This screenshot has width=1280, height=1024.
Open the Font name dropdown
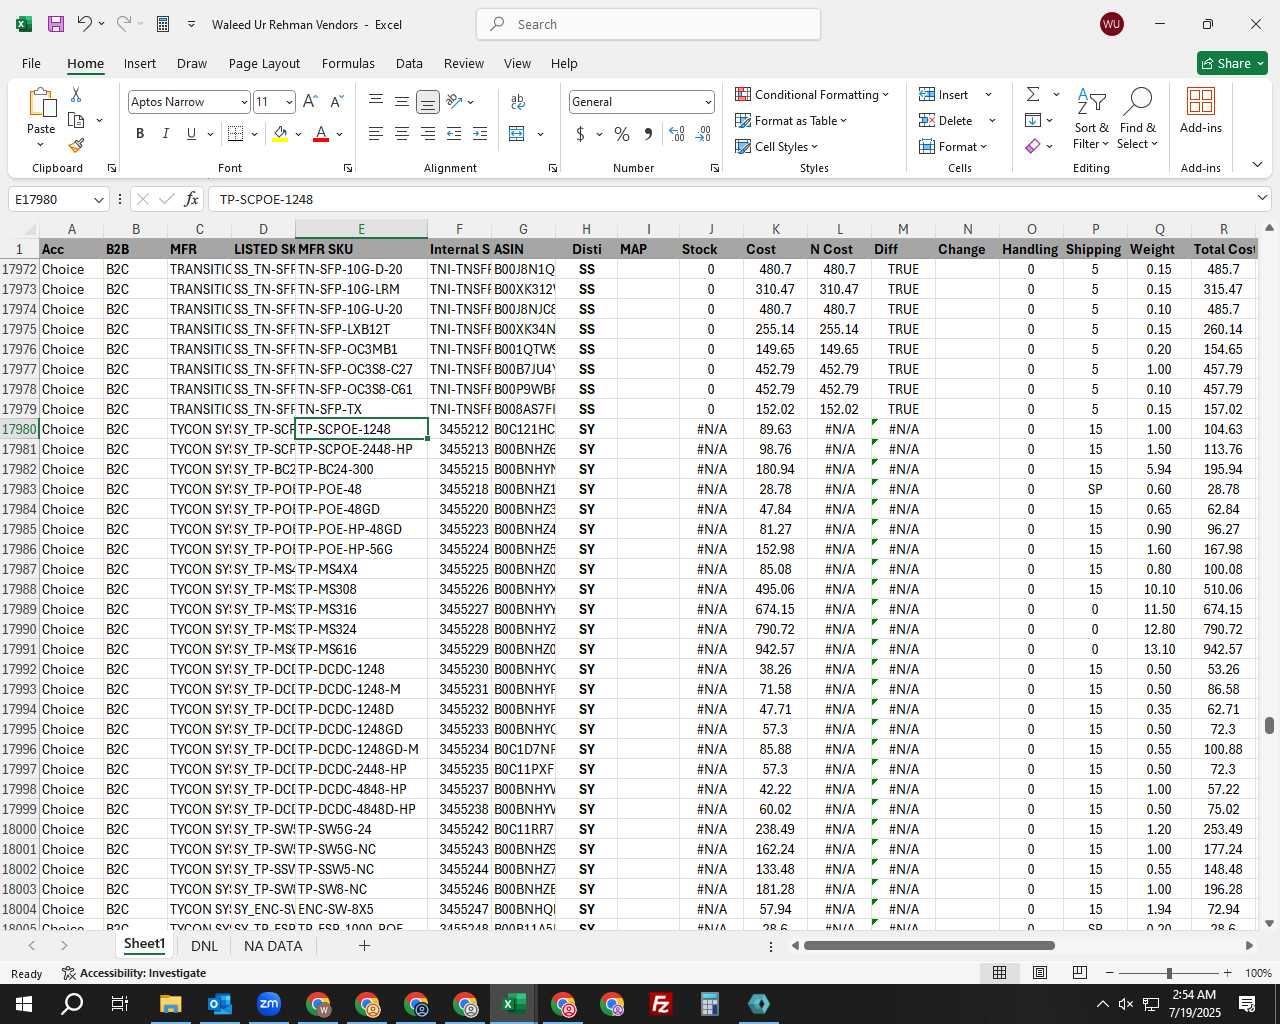coord(243,102)
